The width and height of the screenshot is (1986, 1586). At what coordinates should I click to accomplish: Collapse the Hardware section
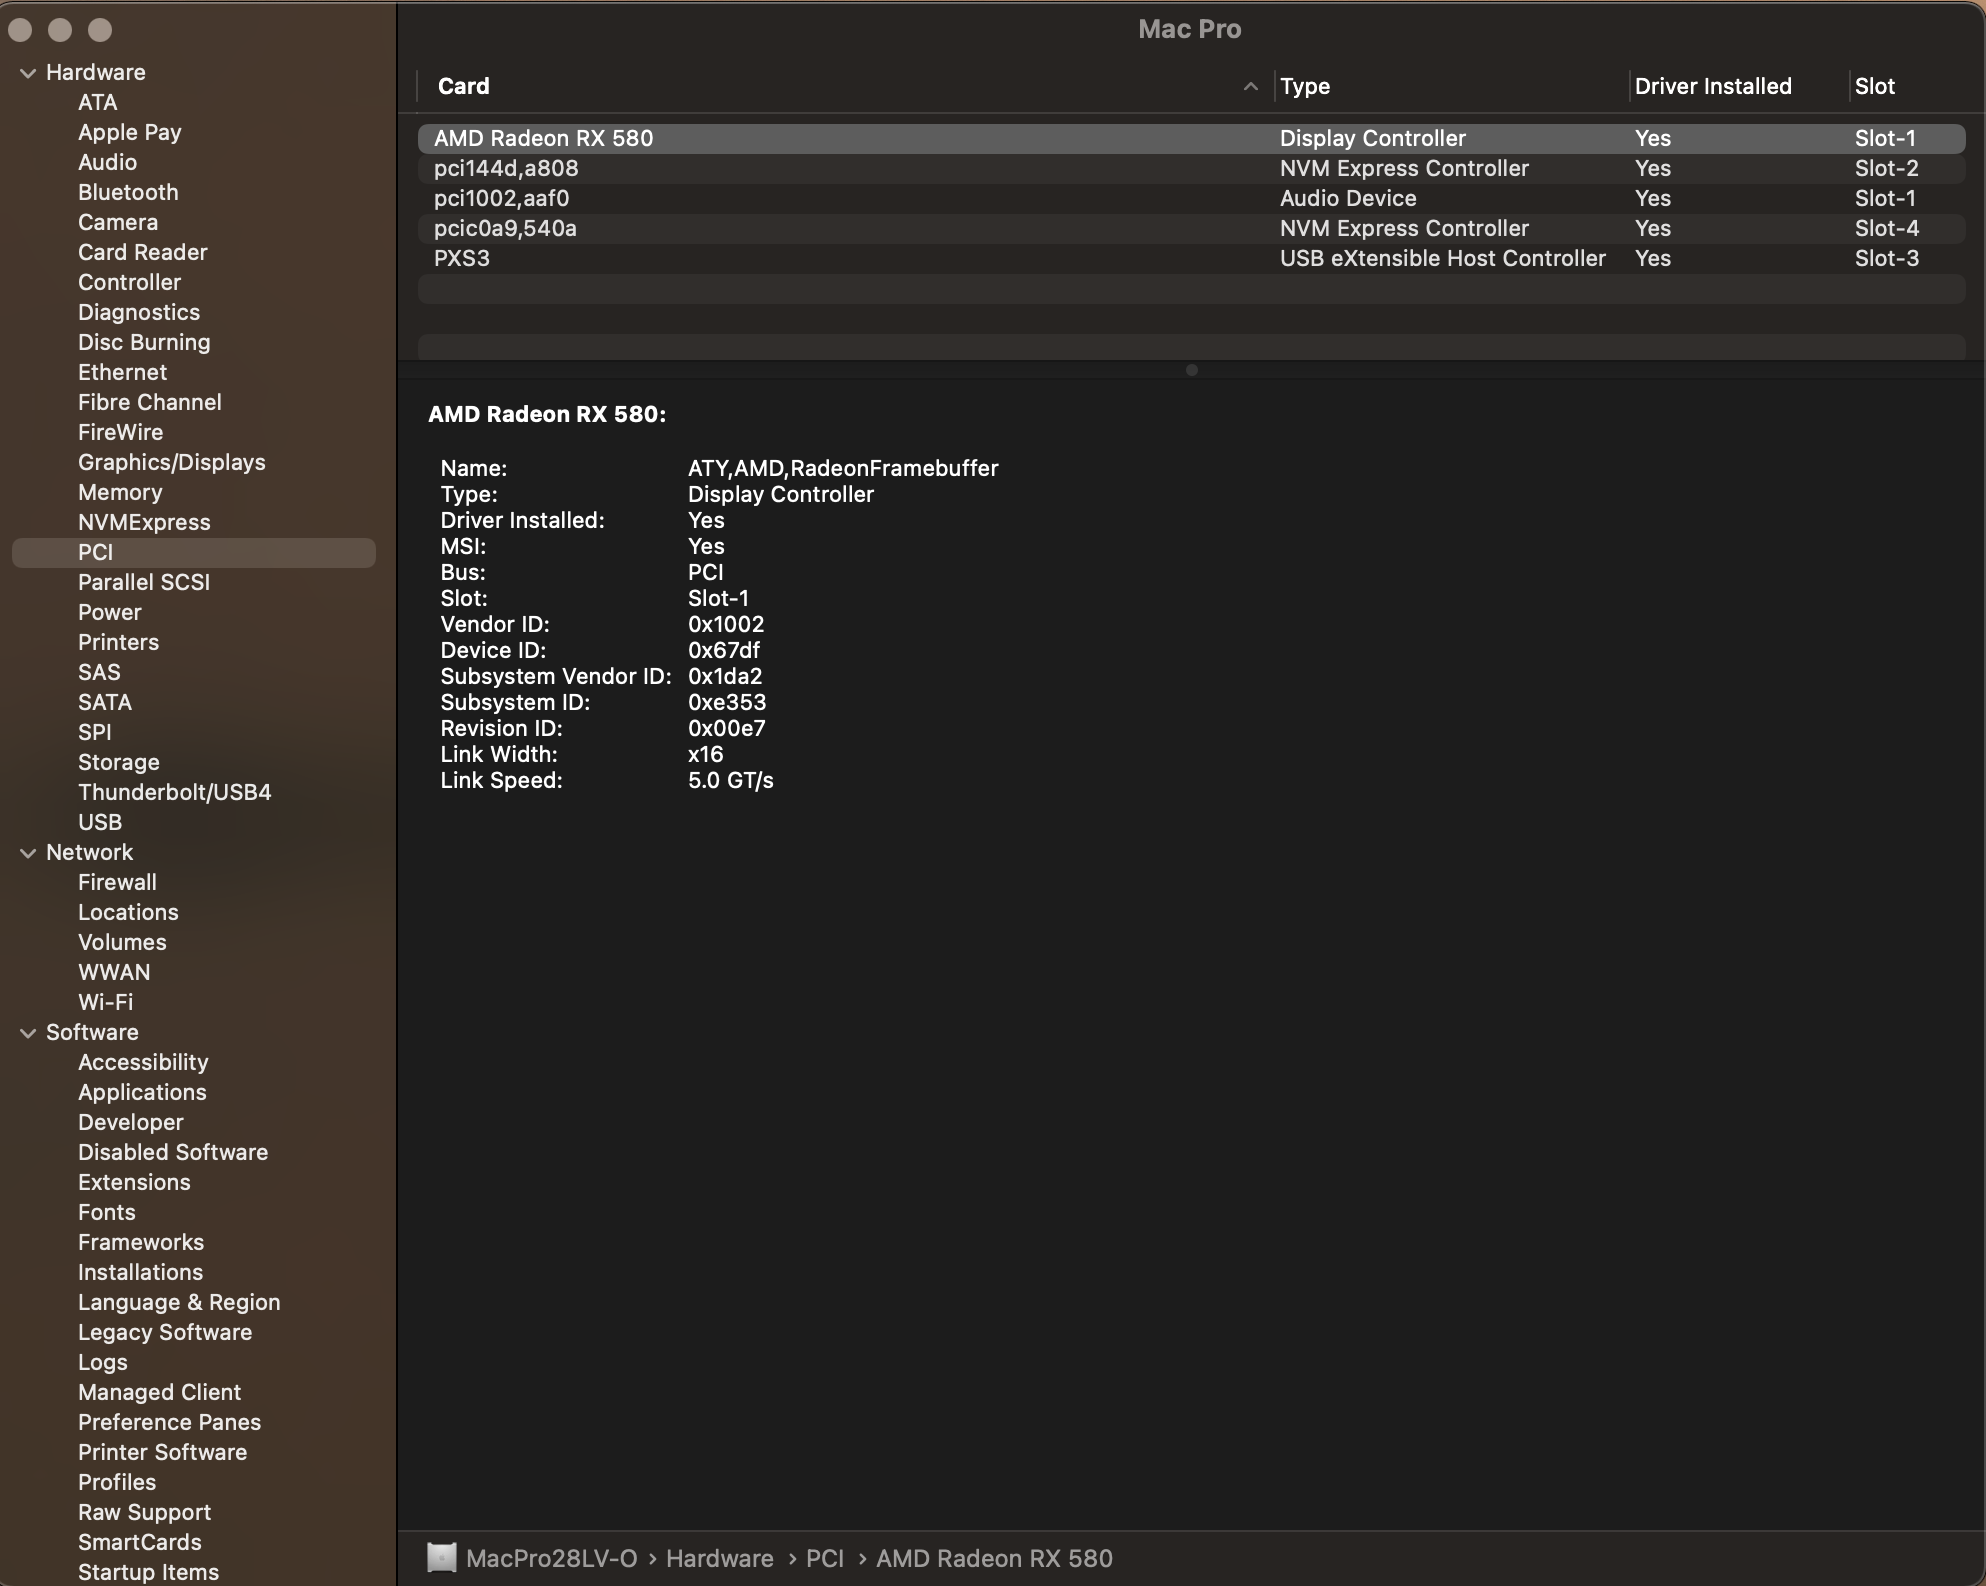point(28,73)
